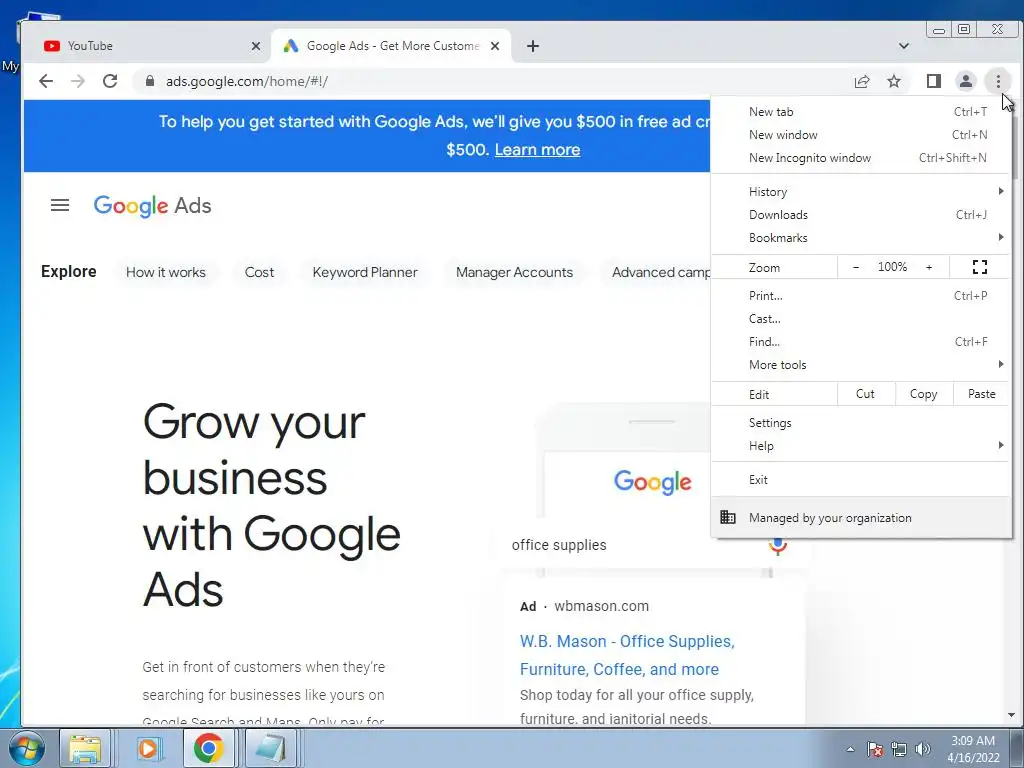Open Keyword Planner link
Screen dimensions: 1024x768
[365, 272]
